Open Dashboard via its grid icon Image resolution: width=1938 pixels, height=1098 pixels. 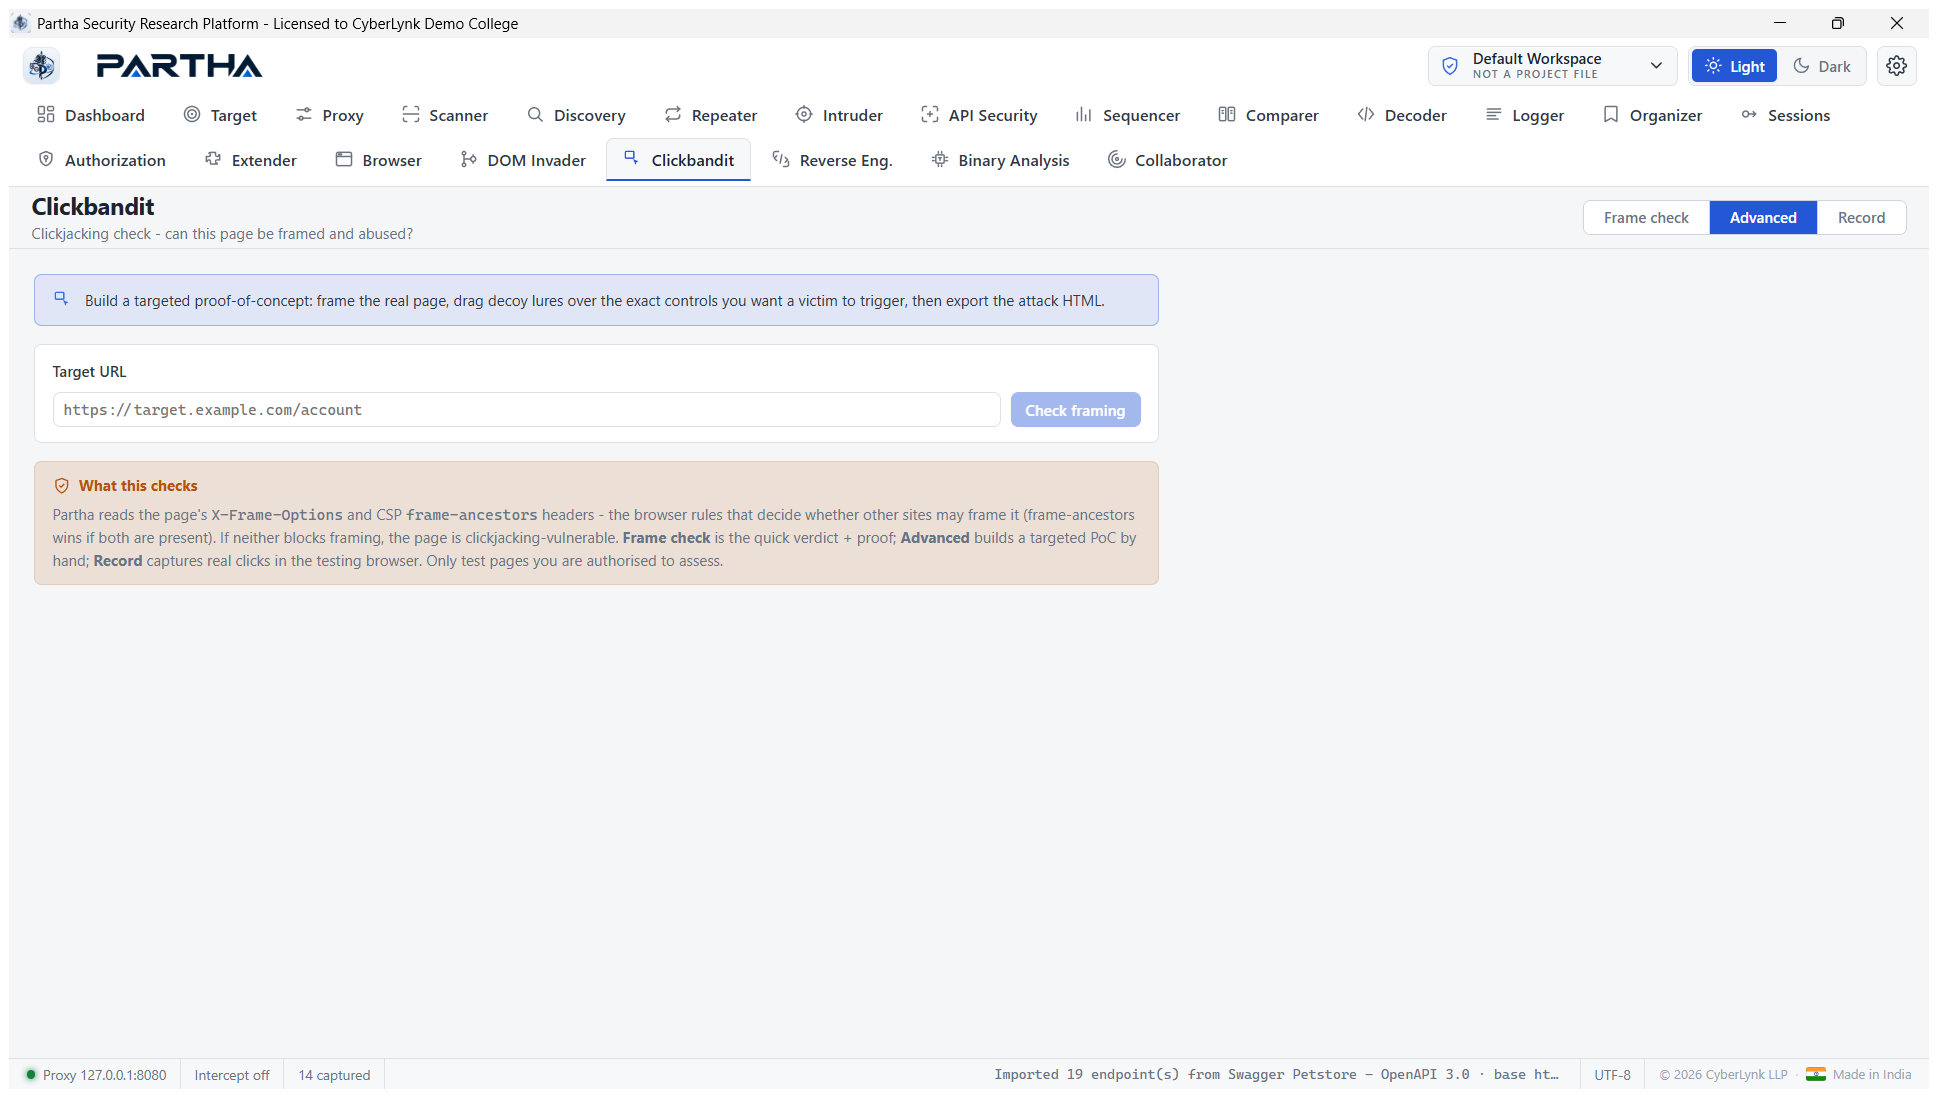46,115
